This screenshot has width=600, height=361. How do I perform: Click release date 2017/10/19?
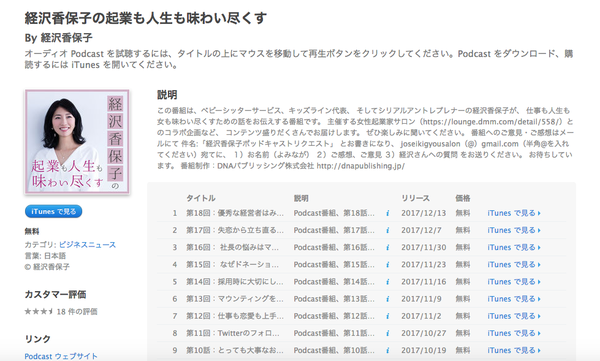(424, 351)
